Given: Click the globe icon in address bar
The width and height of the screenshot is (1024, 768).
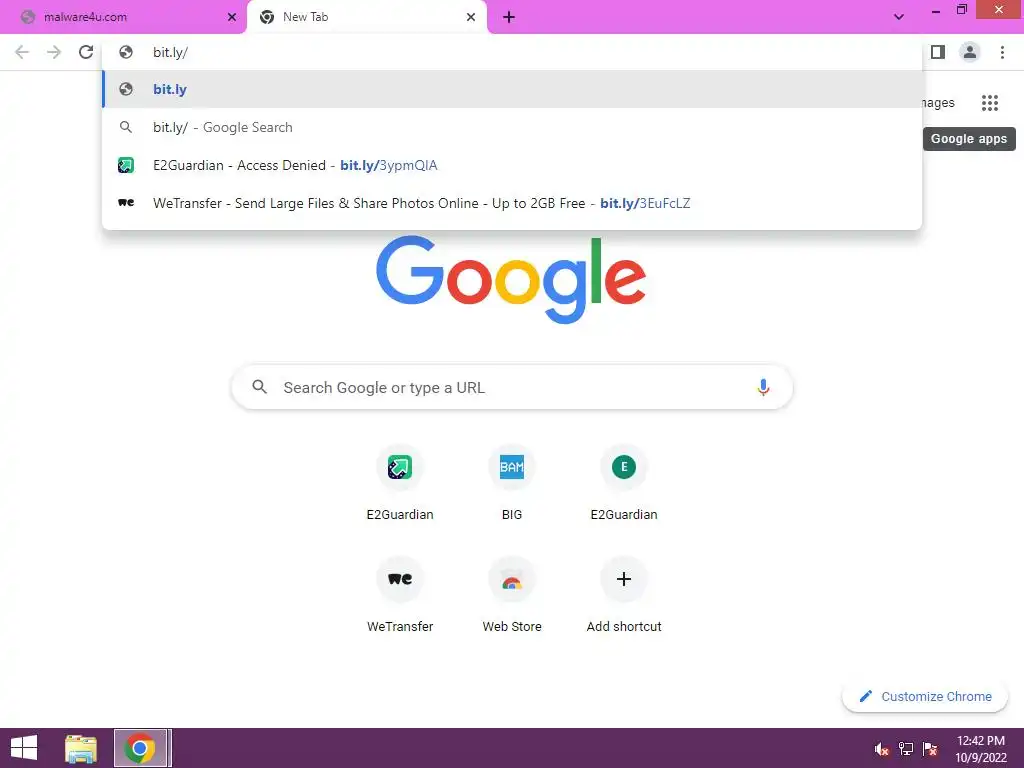Looking at the screenshot, I should pos(126,52).
